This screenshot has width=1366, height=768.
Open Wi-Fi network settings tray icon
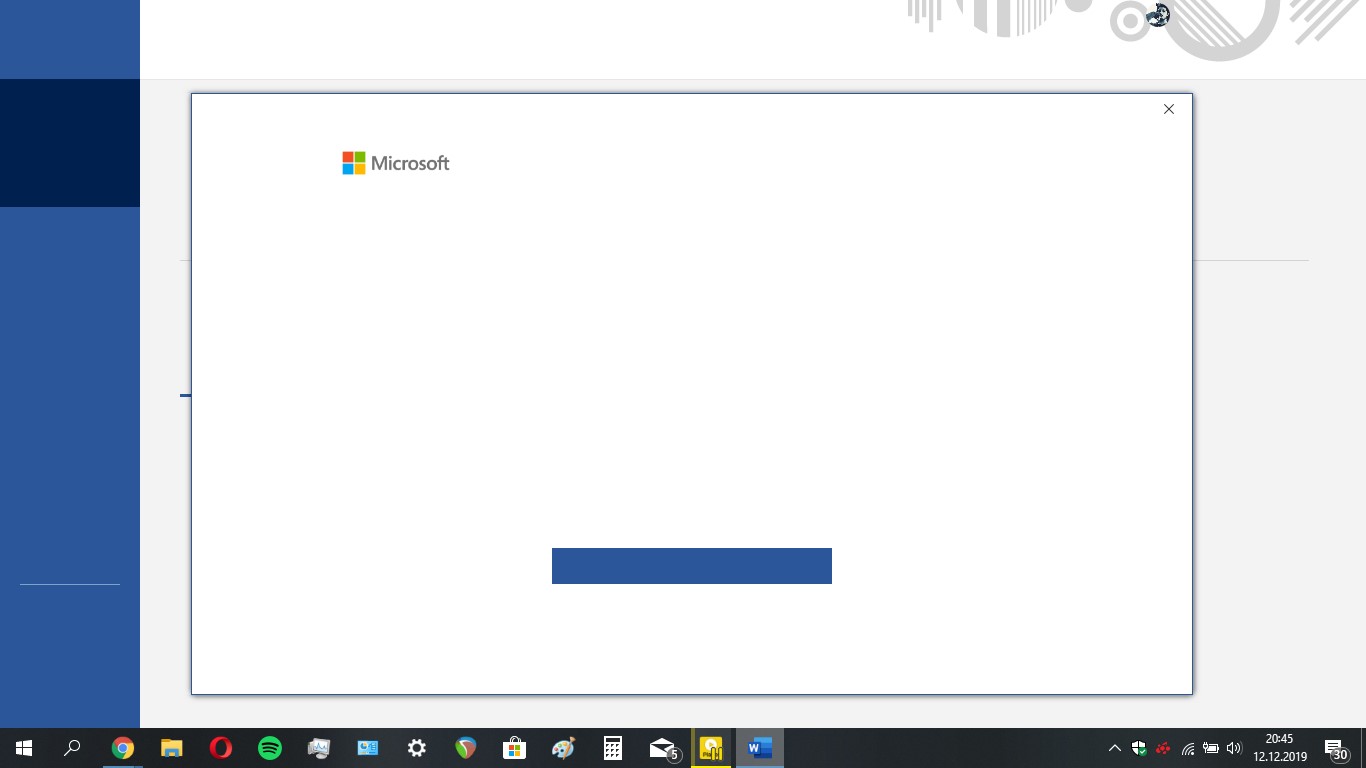point(1187,748)
